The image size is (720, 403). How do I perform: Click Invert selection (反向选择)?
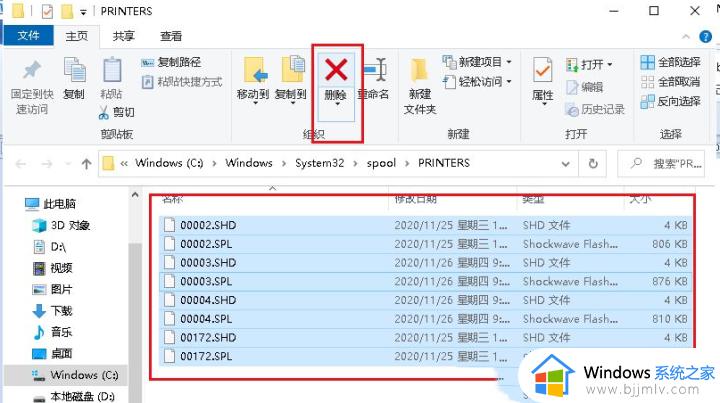click(670, 101)
